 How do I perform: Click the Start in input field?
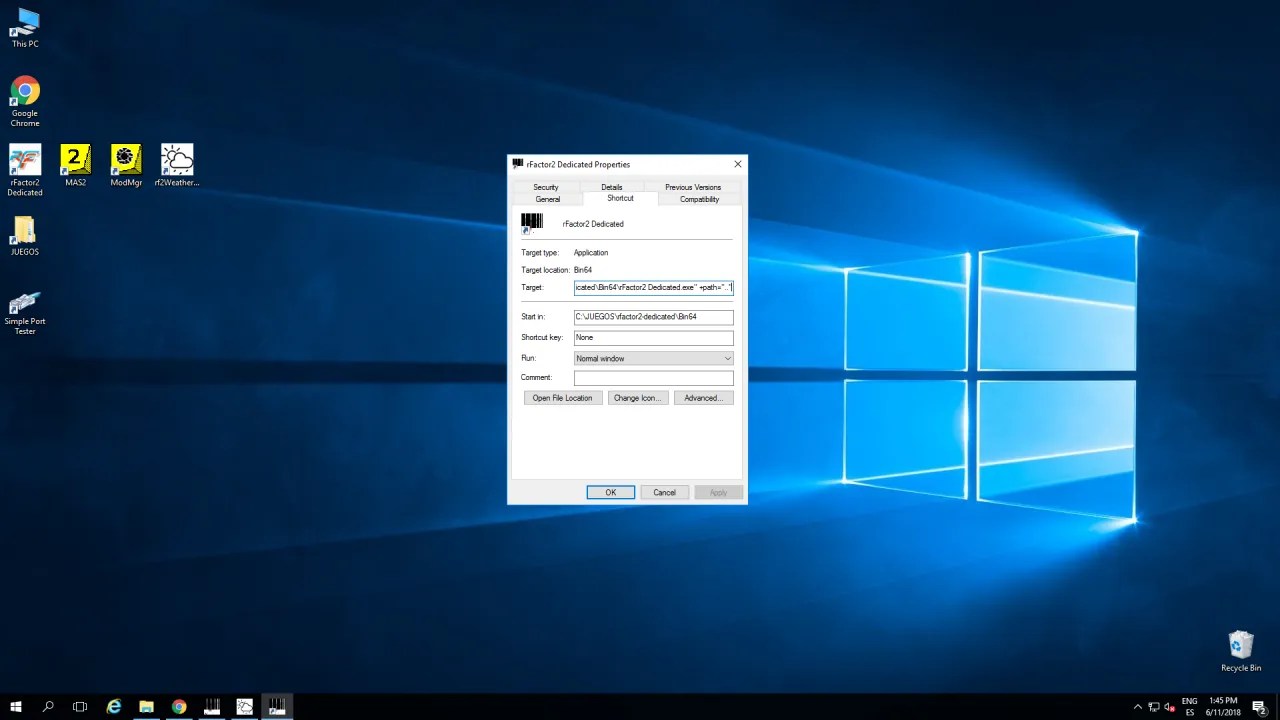pyautogui.click(x=654, y=317)
